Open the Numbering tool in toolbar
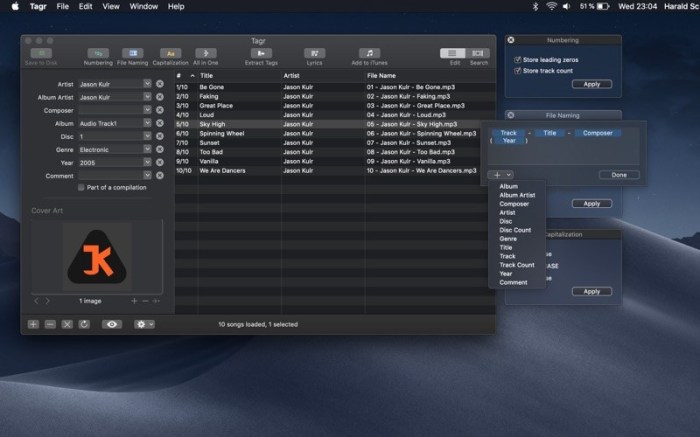The height and width of the screenshot is (437, 700). (98, 55)
